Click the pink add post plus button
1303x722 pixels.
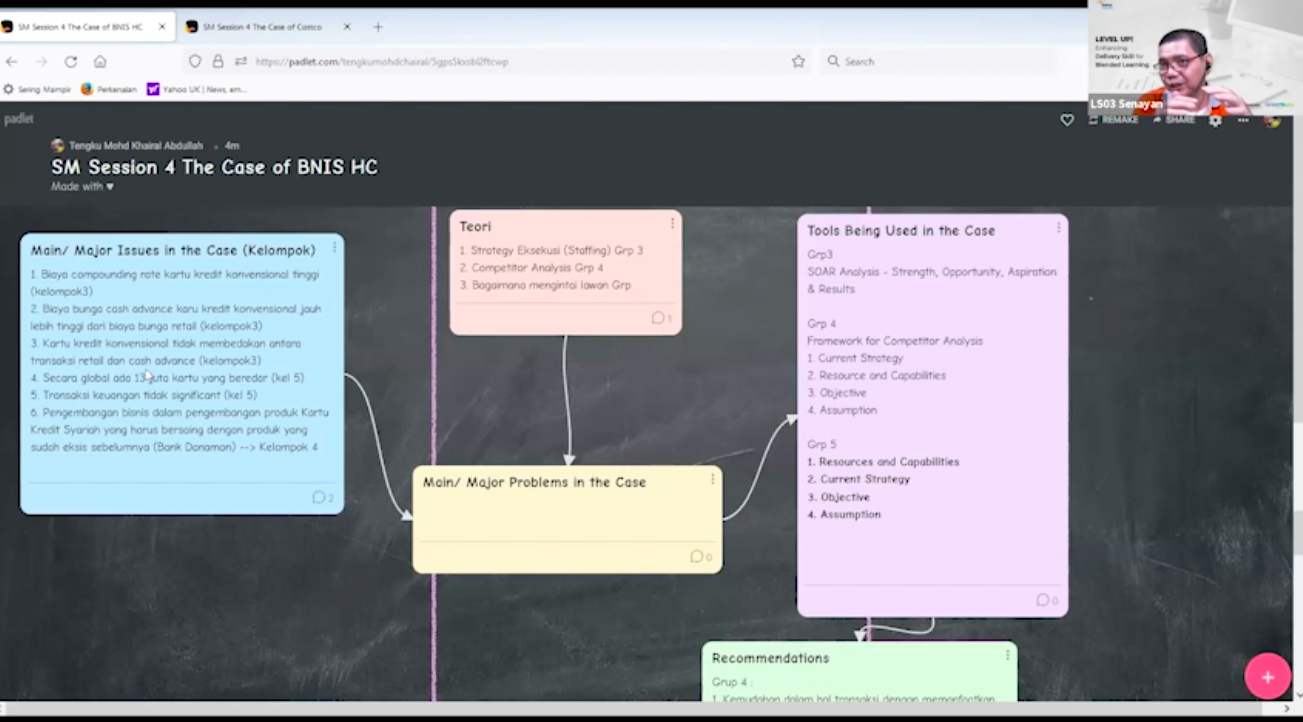tap(1267, 677)
